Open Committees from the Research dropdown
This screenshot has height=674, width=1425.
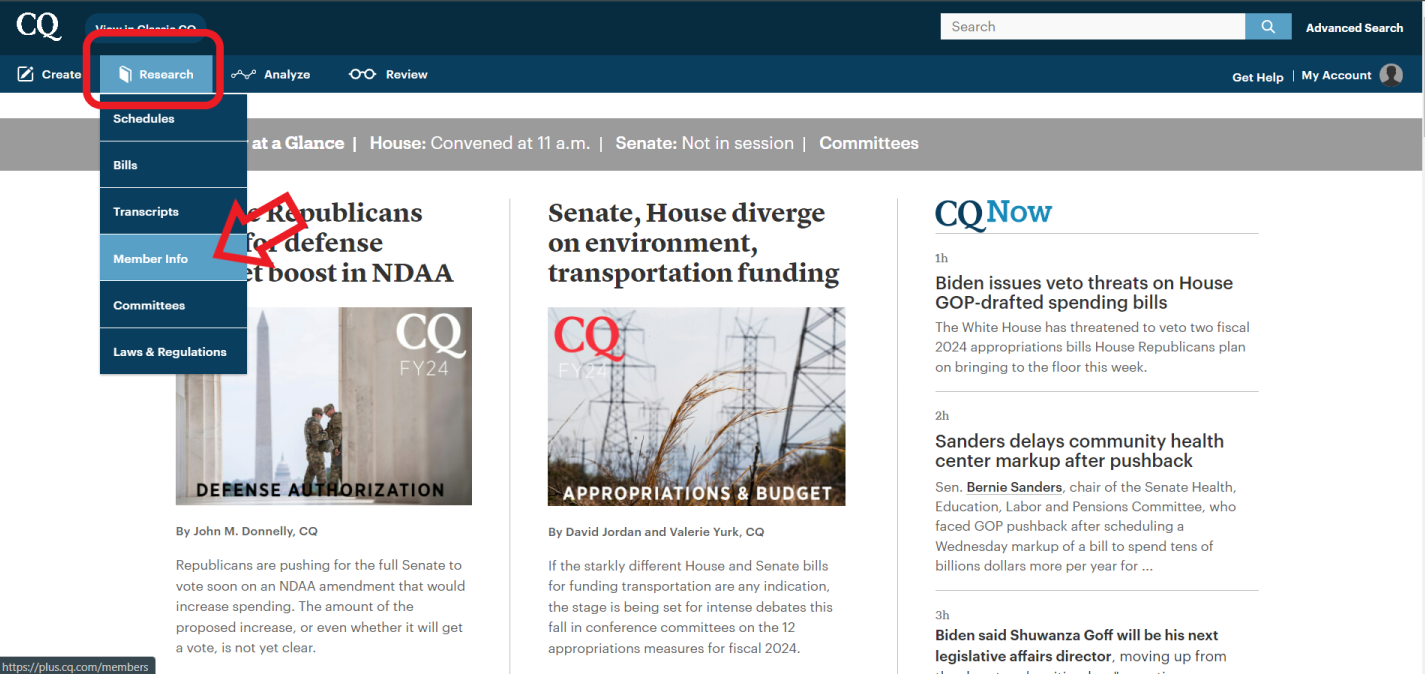[x=148, y=305]
